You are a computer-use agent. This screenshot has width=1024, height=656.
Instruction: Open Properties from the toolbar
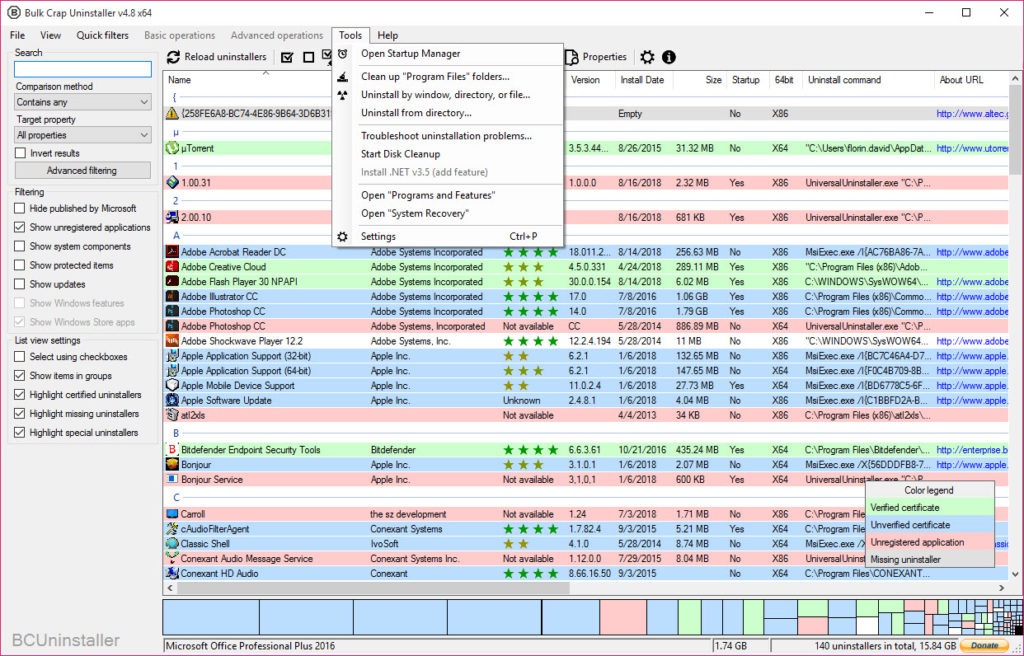pos(596,57)
